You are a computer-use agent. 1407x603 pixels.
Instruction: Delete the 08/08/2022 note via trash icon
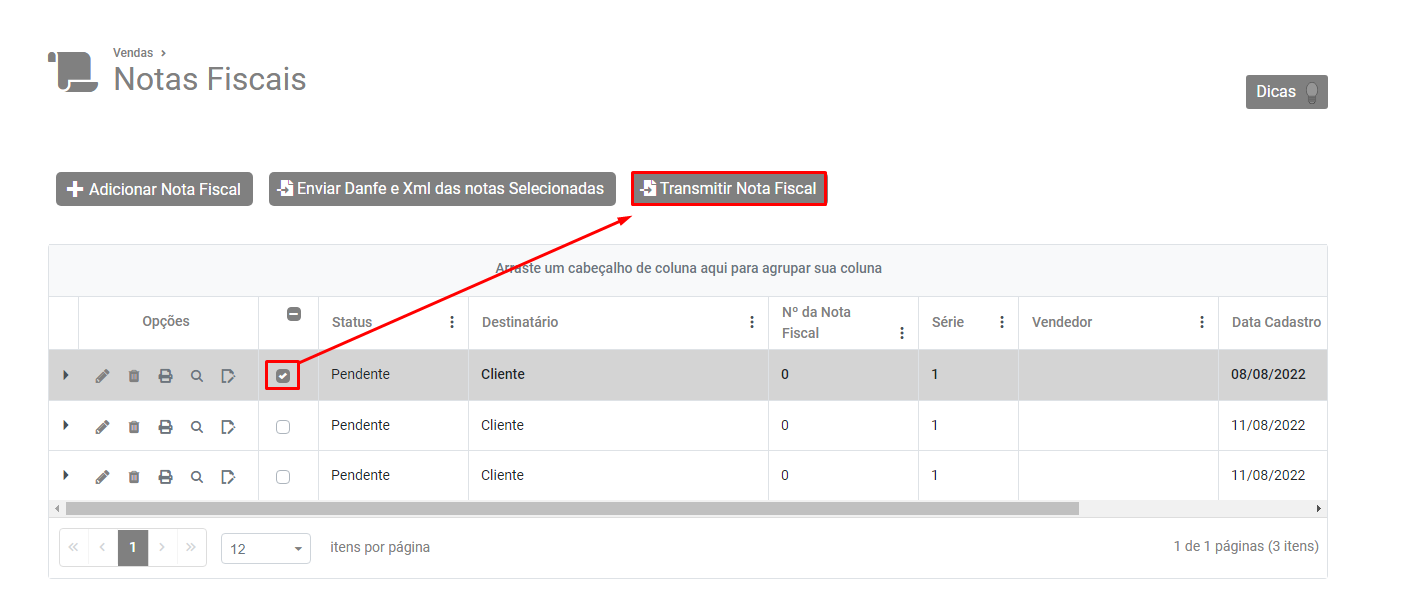pyautogui.click(x=134, y=376)
